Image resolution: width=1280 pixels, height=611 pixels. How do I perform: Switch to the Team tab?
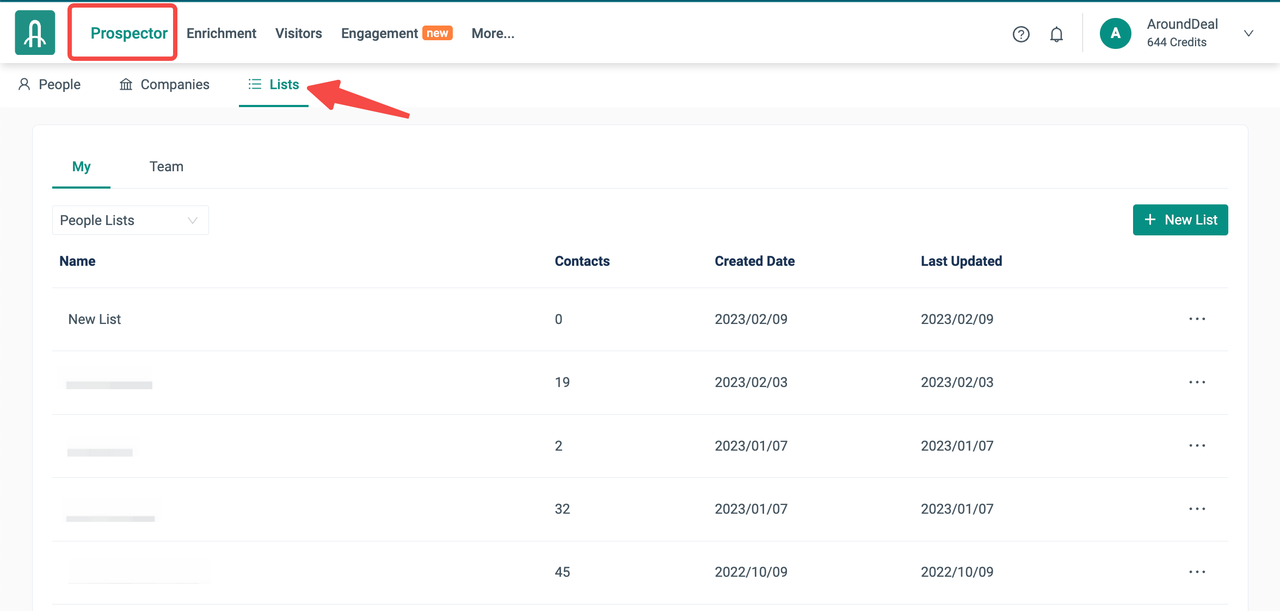pos(166,167)
